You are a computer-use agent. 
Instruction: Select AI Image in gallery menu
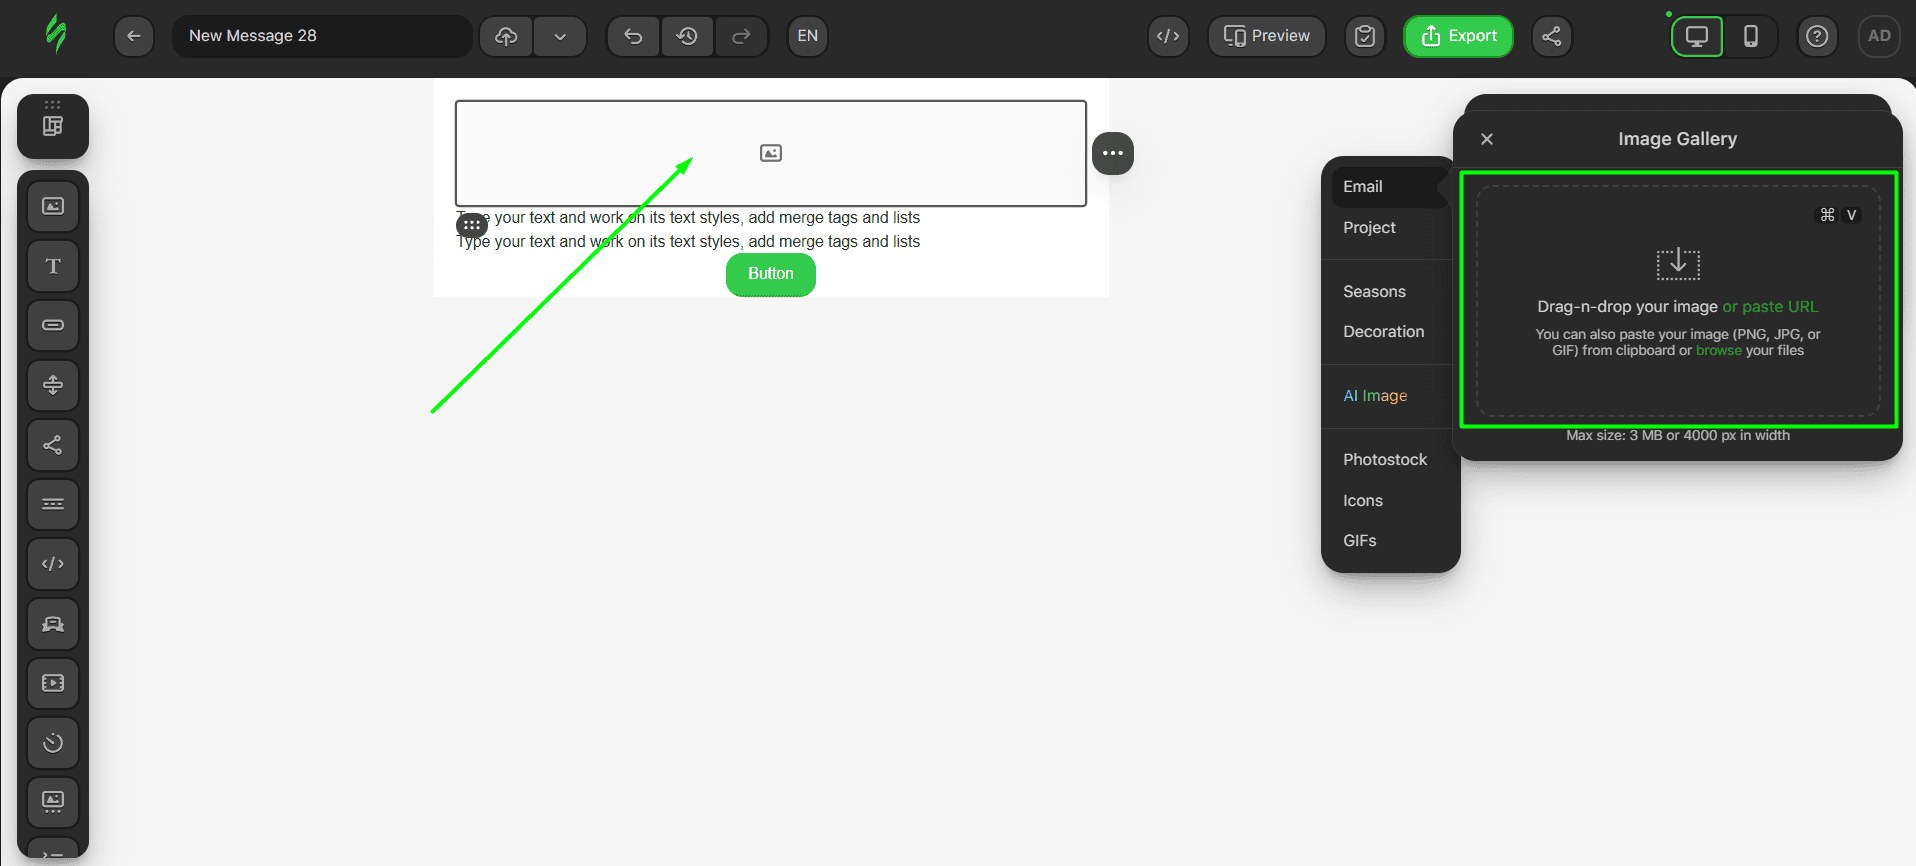[x=1375, y=396]
